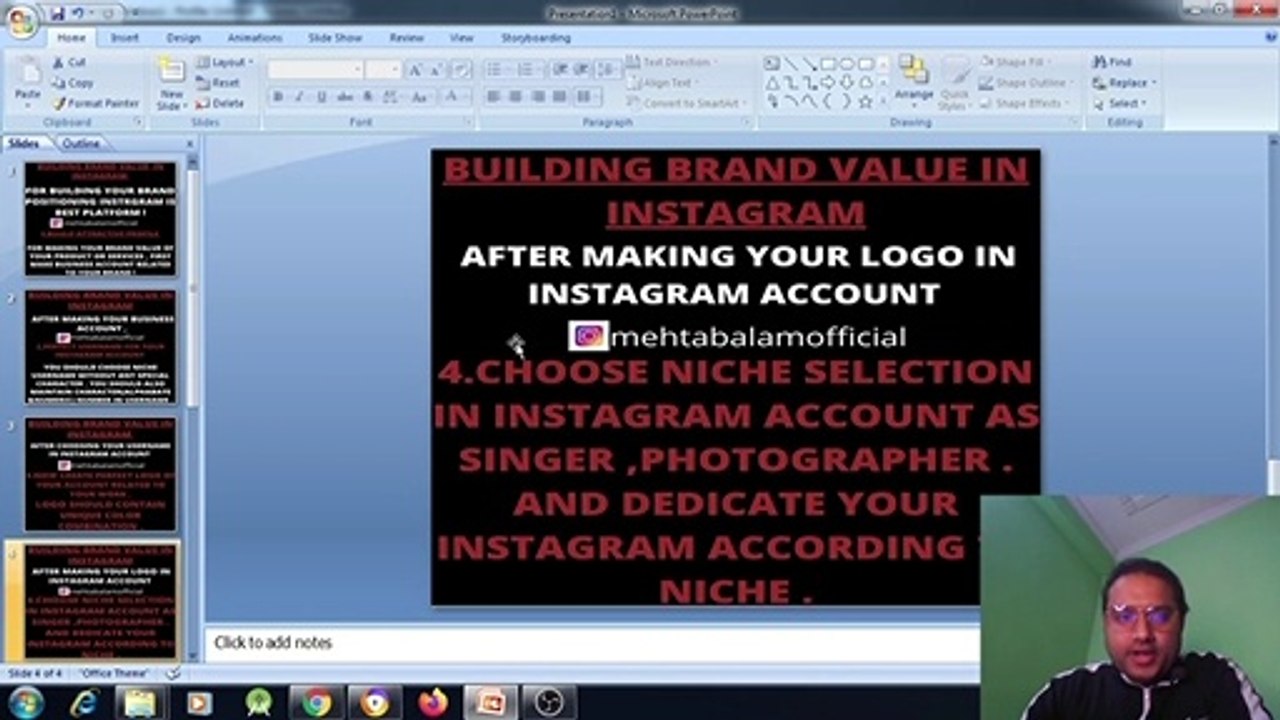Open the Select dropdown in Editing group
Viewport: 1280px width, 720px height.
click(1120, 103)
